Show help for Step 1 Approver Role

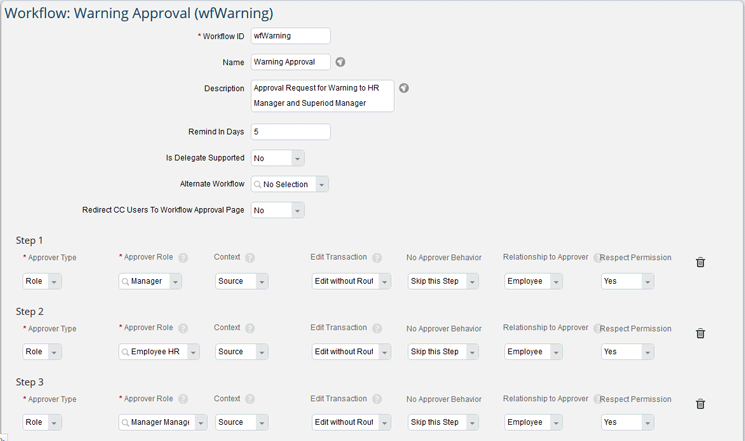(183, 258)
